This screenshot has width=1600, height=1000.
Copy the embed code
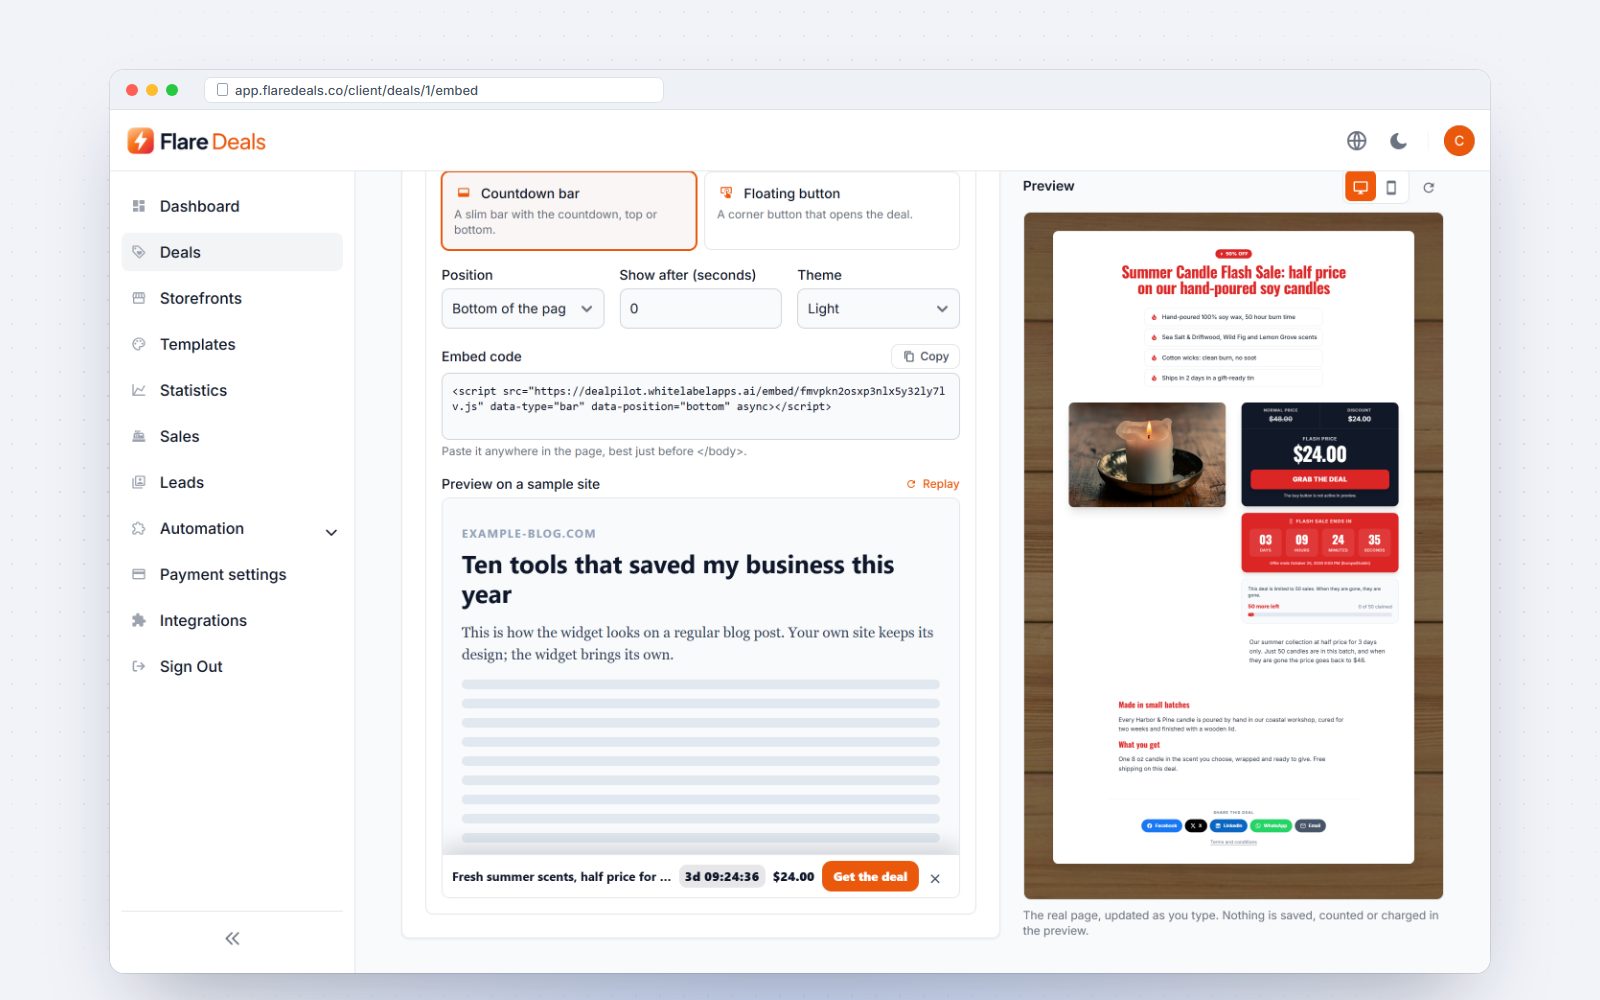point(926,356)
